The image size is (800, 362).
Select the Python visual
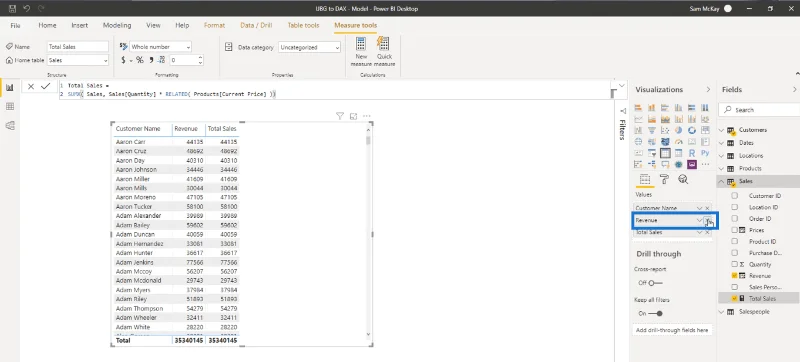coord(705,153)
